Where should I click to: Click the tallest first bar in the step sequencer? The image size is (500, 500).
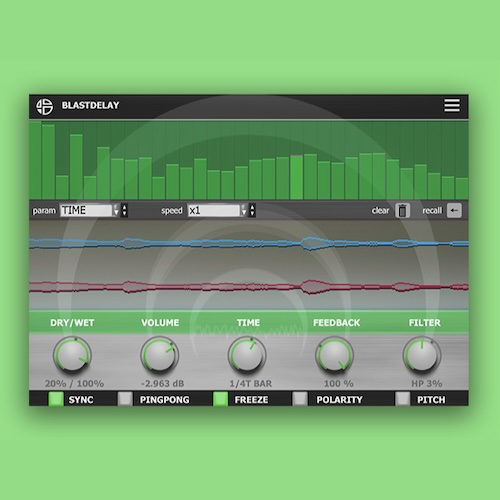(35, 160)
